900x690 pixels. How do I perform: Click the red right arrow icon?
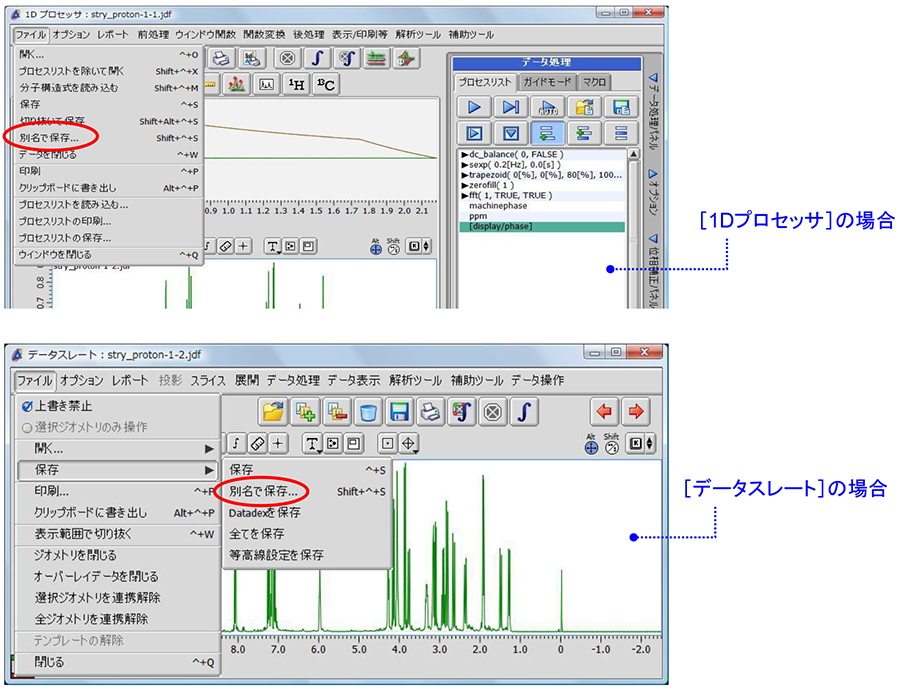(636, 412)
